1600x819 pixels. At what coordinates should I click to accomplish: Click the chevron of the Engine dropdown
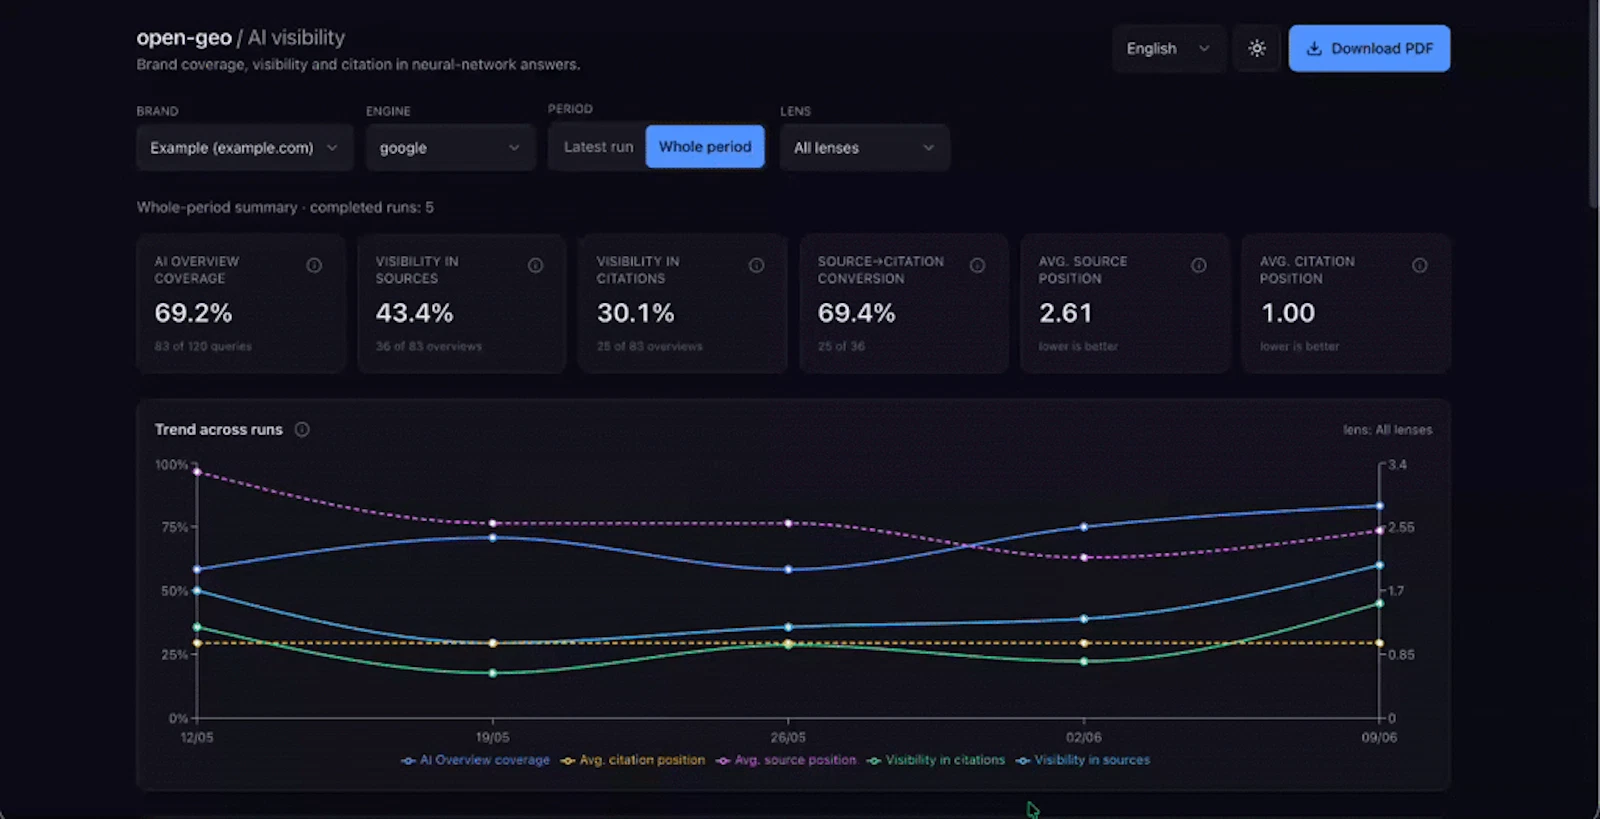(x=514, y=147)
